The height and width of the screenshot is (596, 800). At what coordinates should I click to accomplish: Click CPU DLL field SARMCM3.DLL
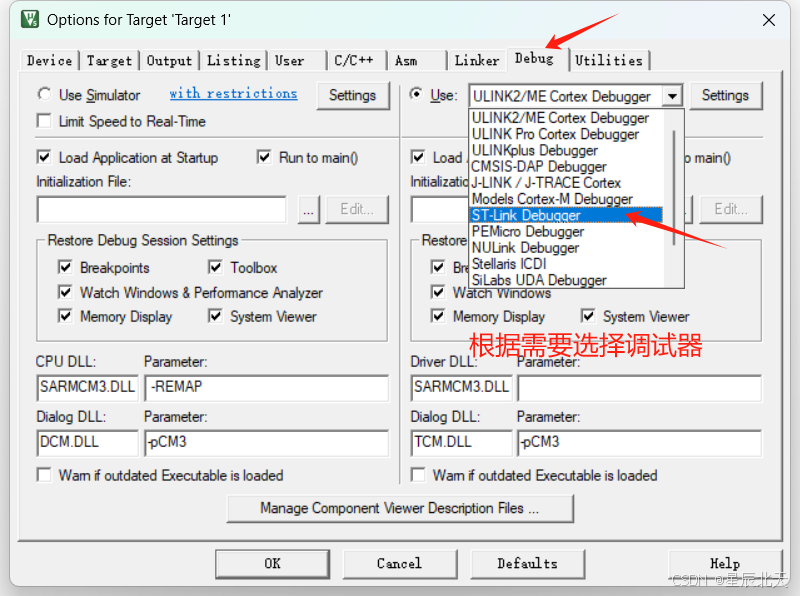(88, 387)
